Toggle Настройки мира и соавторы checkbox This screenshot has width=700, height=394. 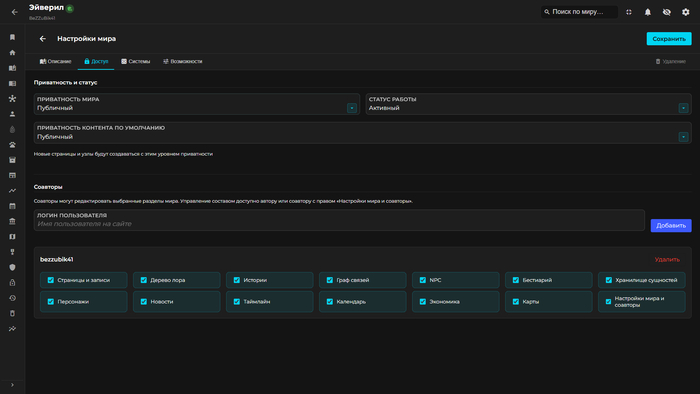tap(608, 302)
